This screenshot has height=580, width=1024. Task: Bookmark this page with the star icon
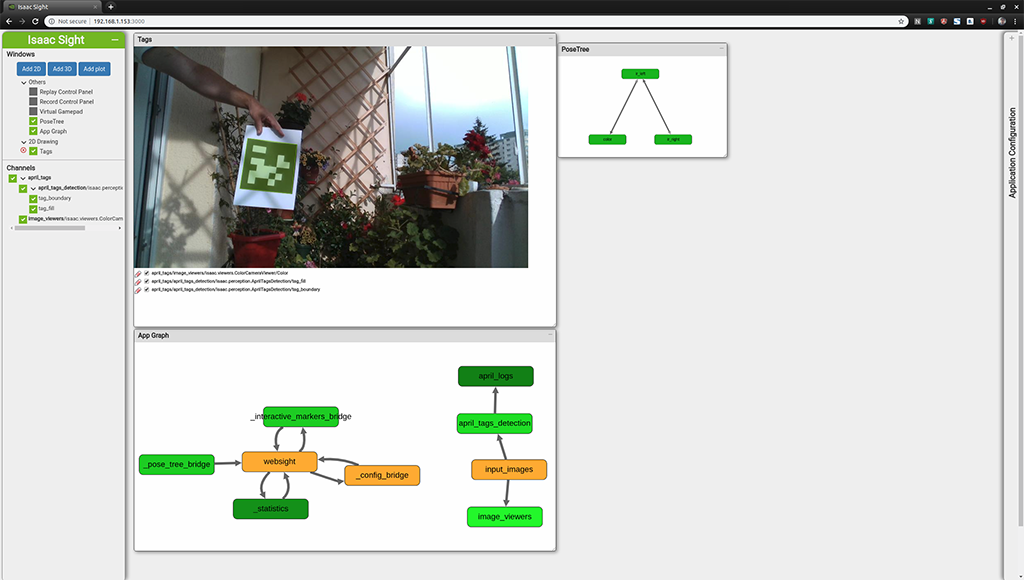point(901,20)
